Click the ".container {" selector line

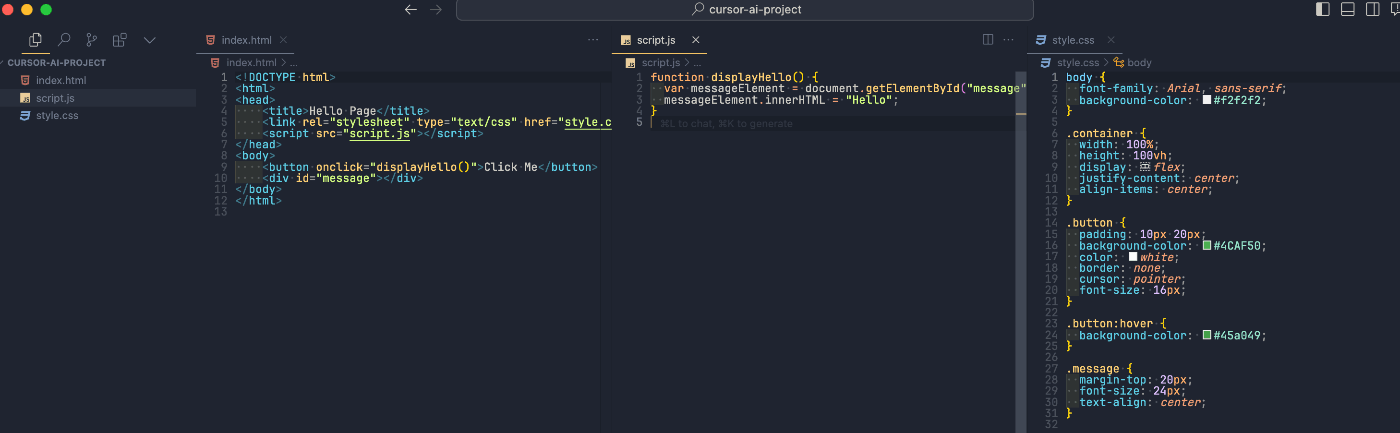point(1106,133)
